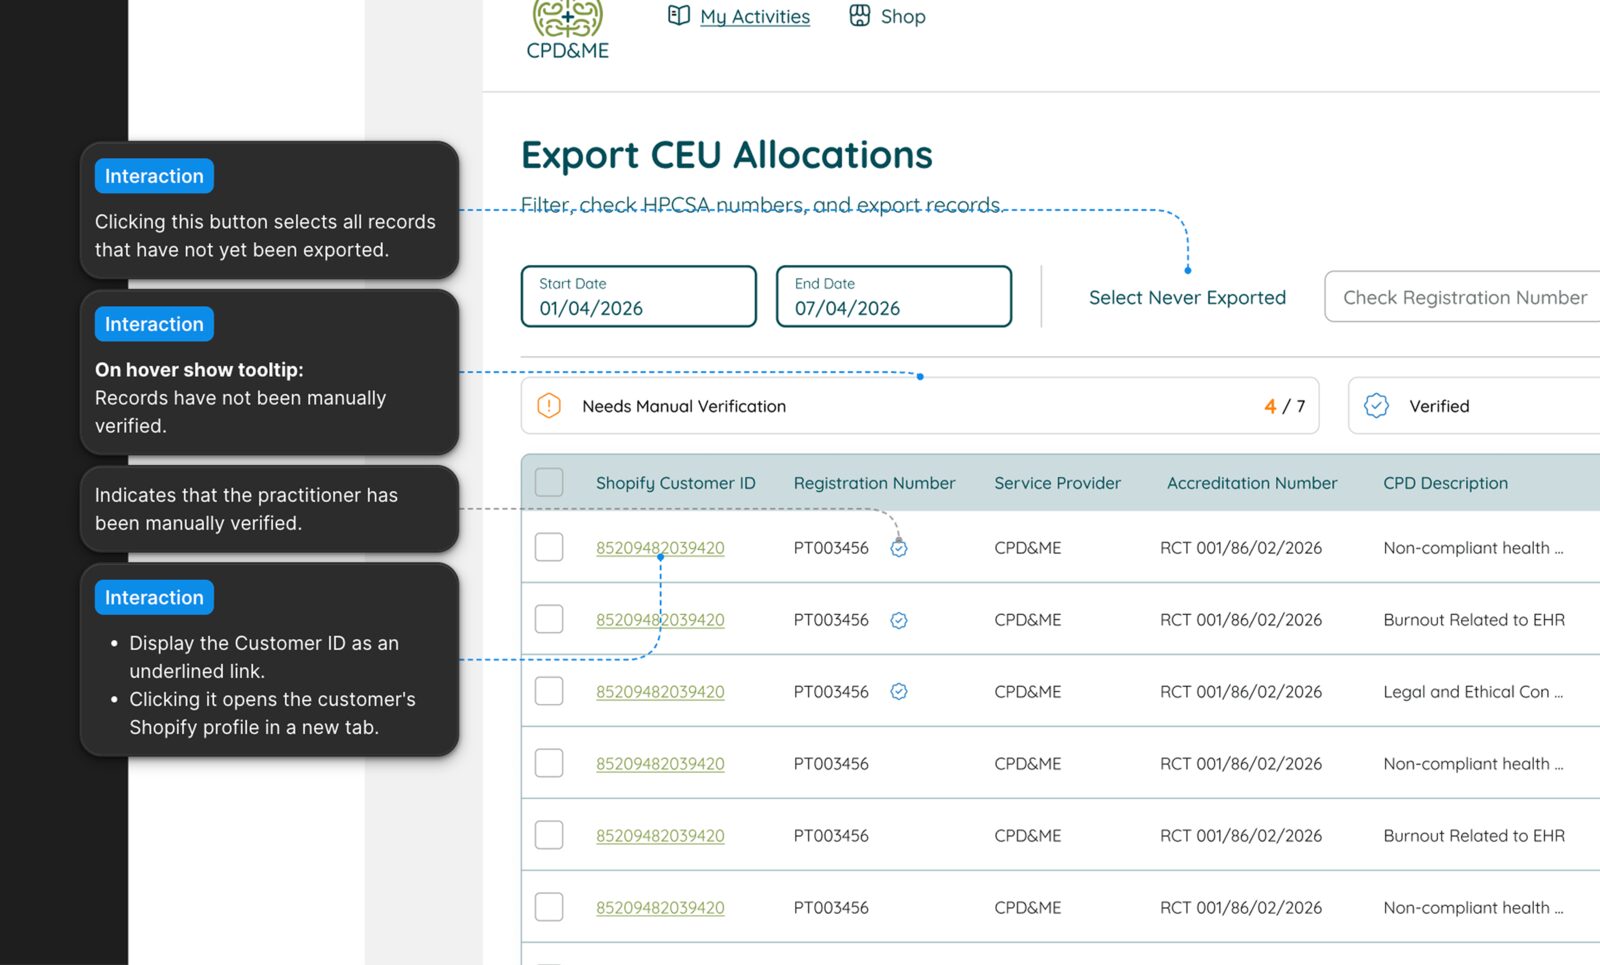1600x965 pixels.
Task: Click the CPD Description column header
Action: pos(1445,483)
